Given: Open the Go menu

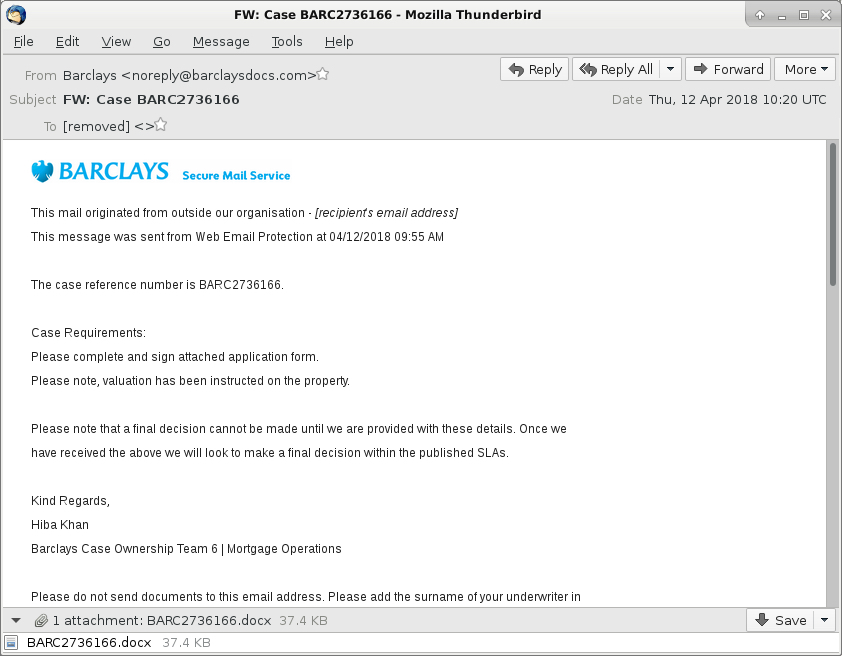Looking at the screenshot, I should point(162,41).
